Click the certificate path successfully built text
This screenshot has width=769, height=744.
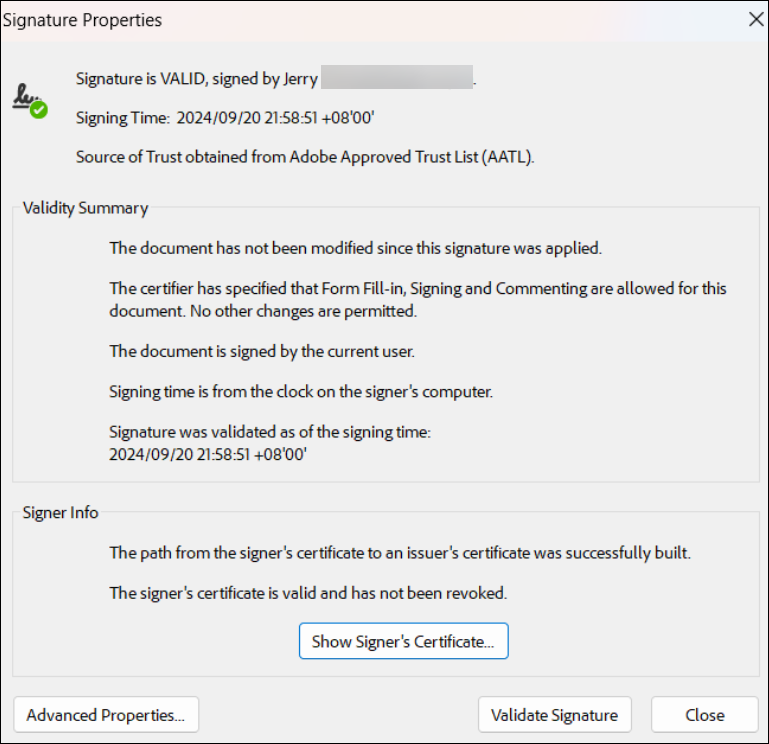click(399, 553)
